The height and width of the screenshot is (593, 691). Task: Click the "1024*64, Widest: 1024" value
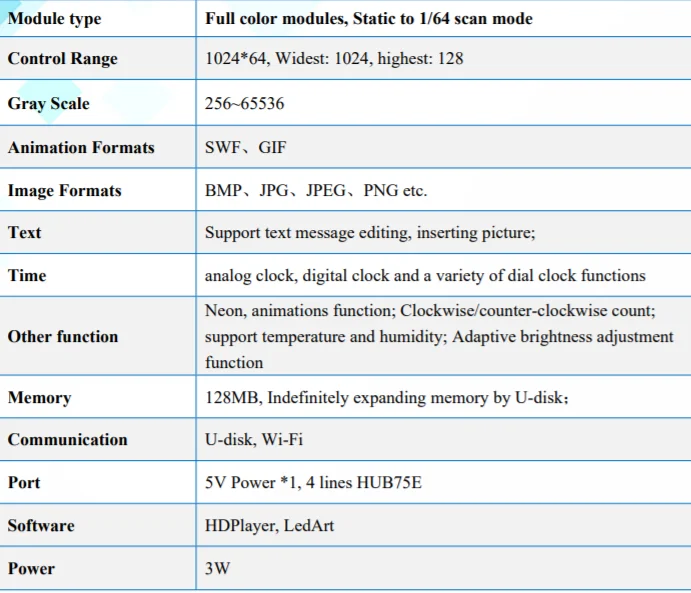[334, 59]
